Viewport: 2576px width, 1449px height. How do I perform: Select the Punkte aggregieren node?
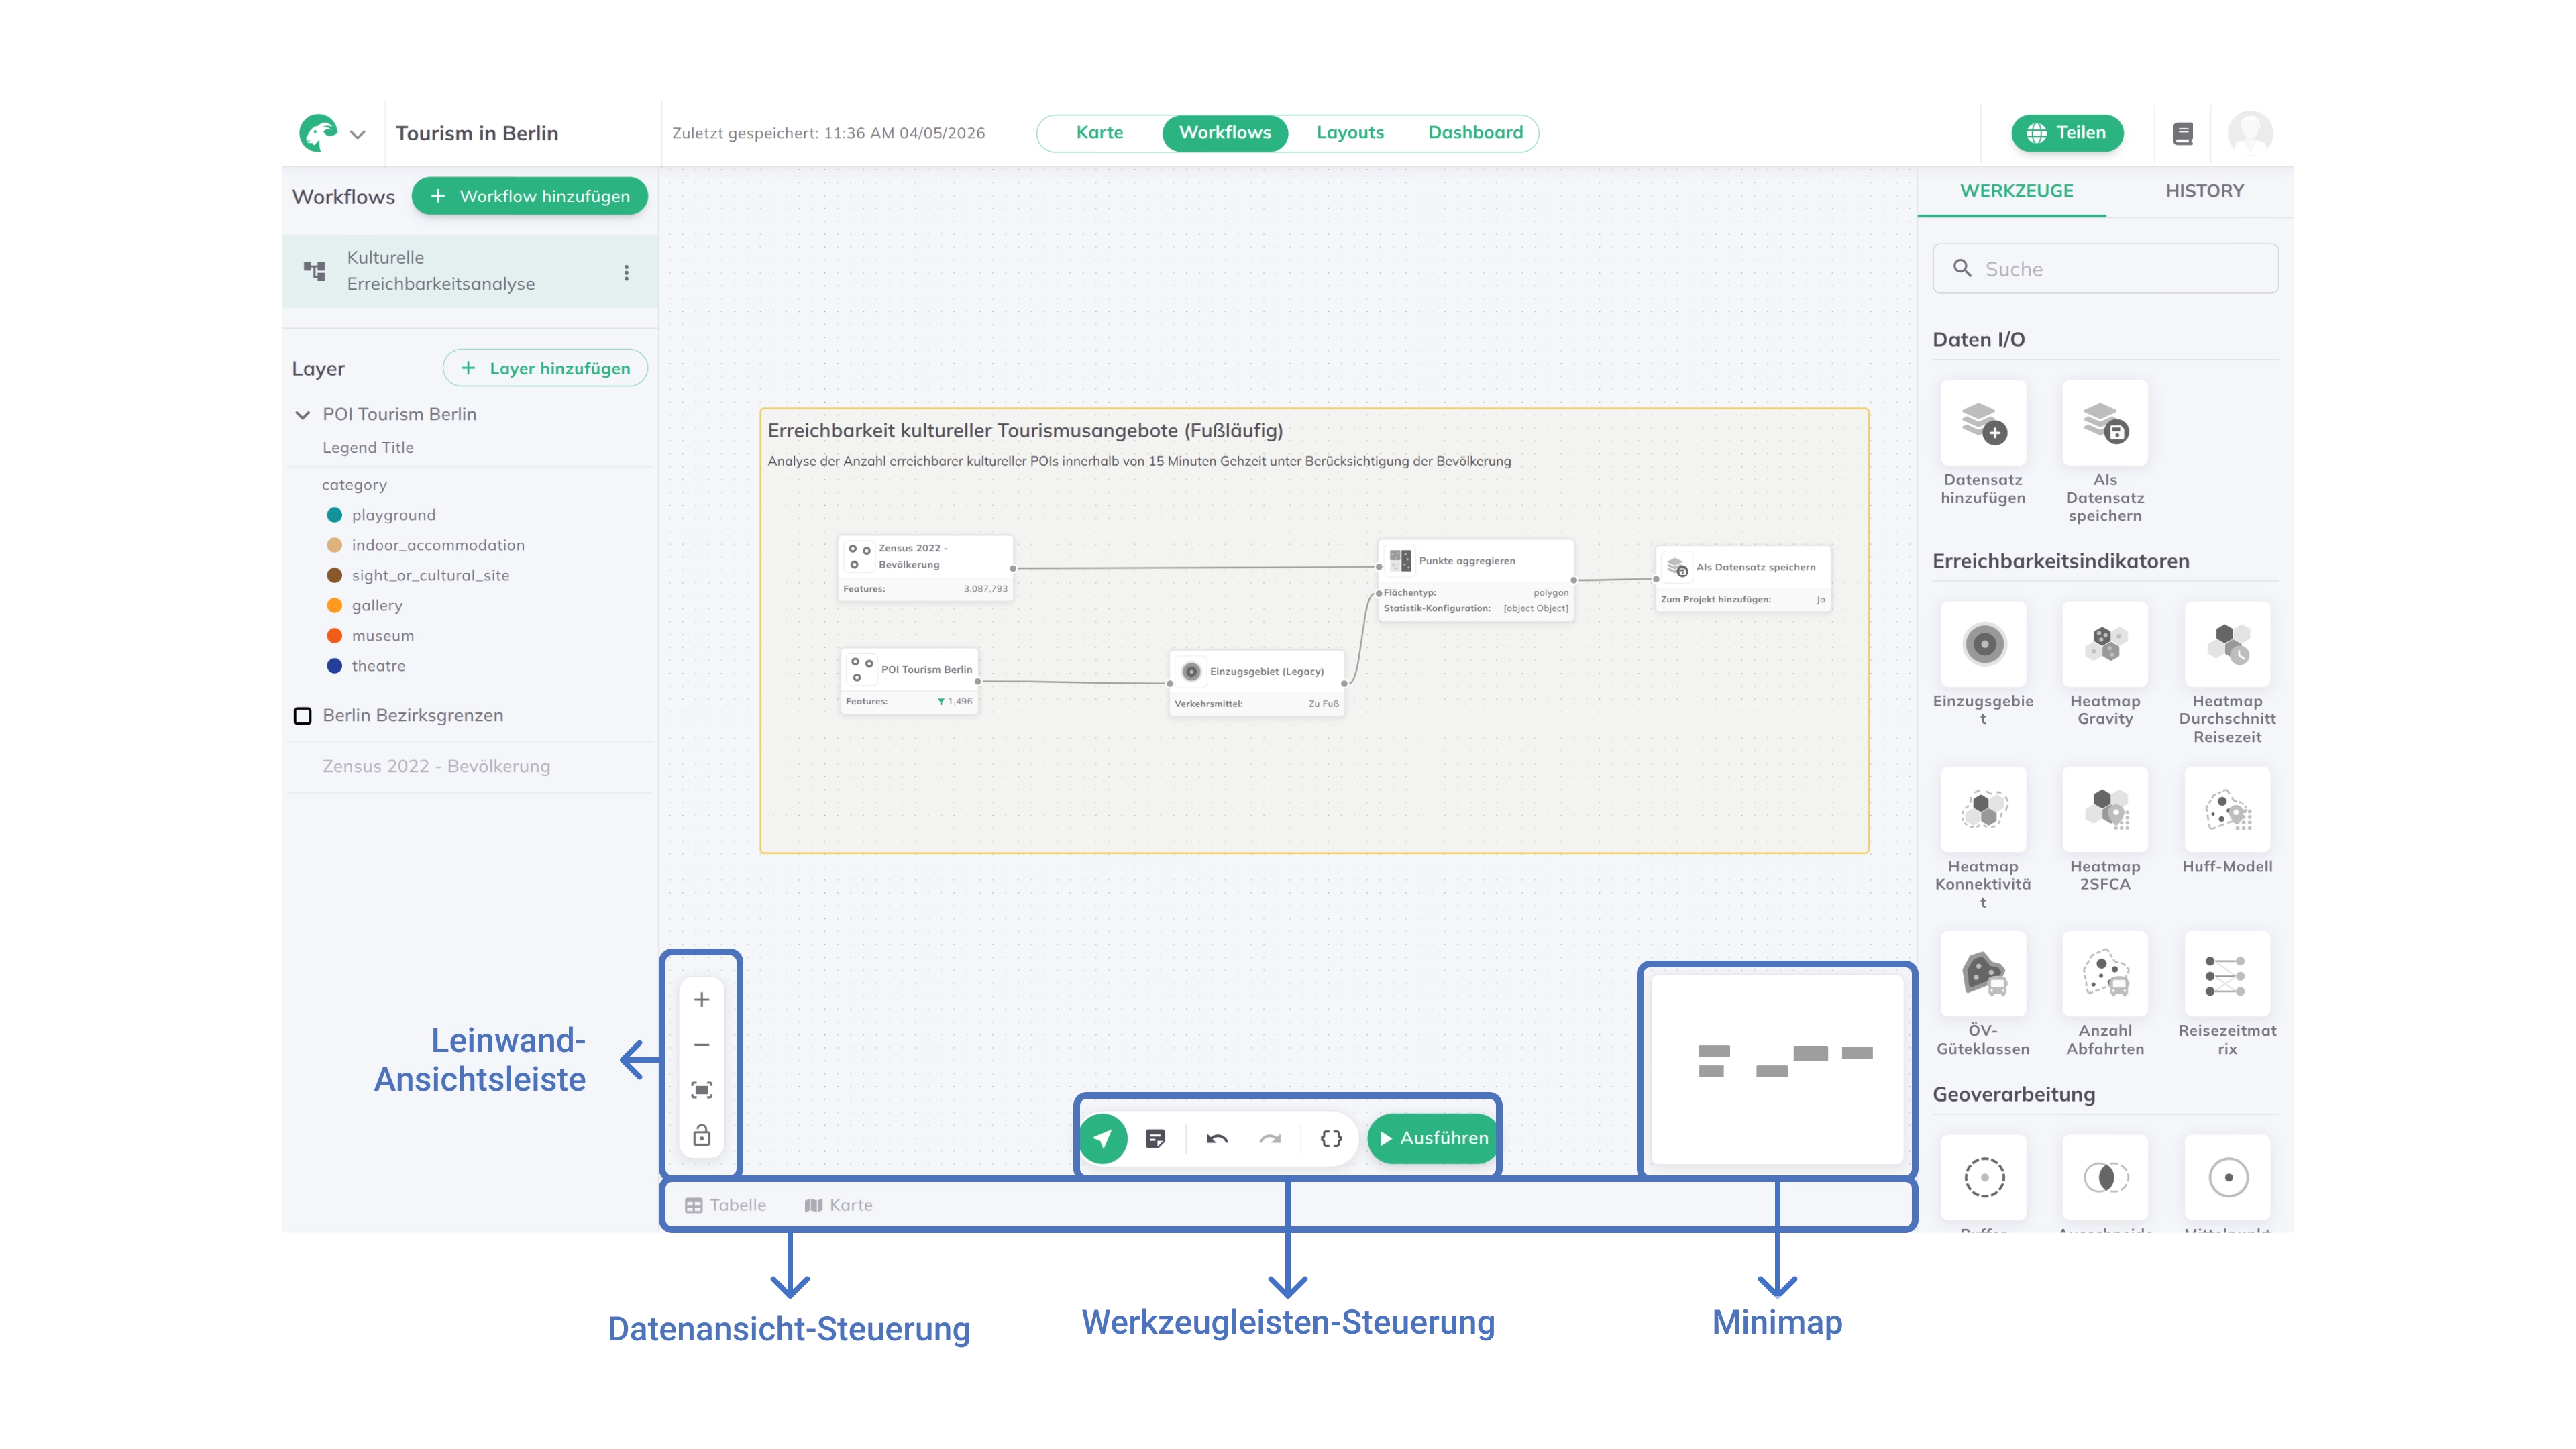click(1475, 581)
